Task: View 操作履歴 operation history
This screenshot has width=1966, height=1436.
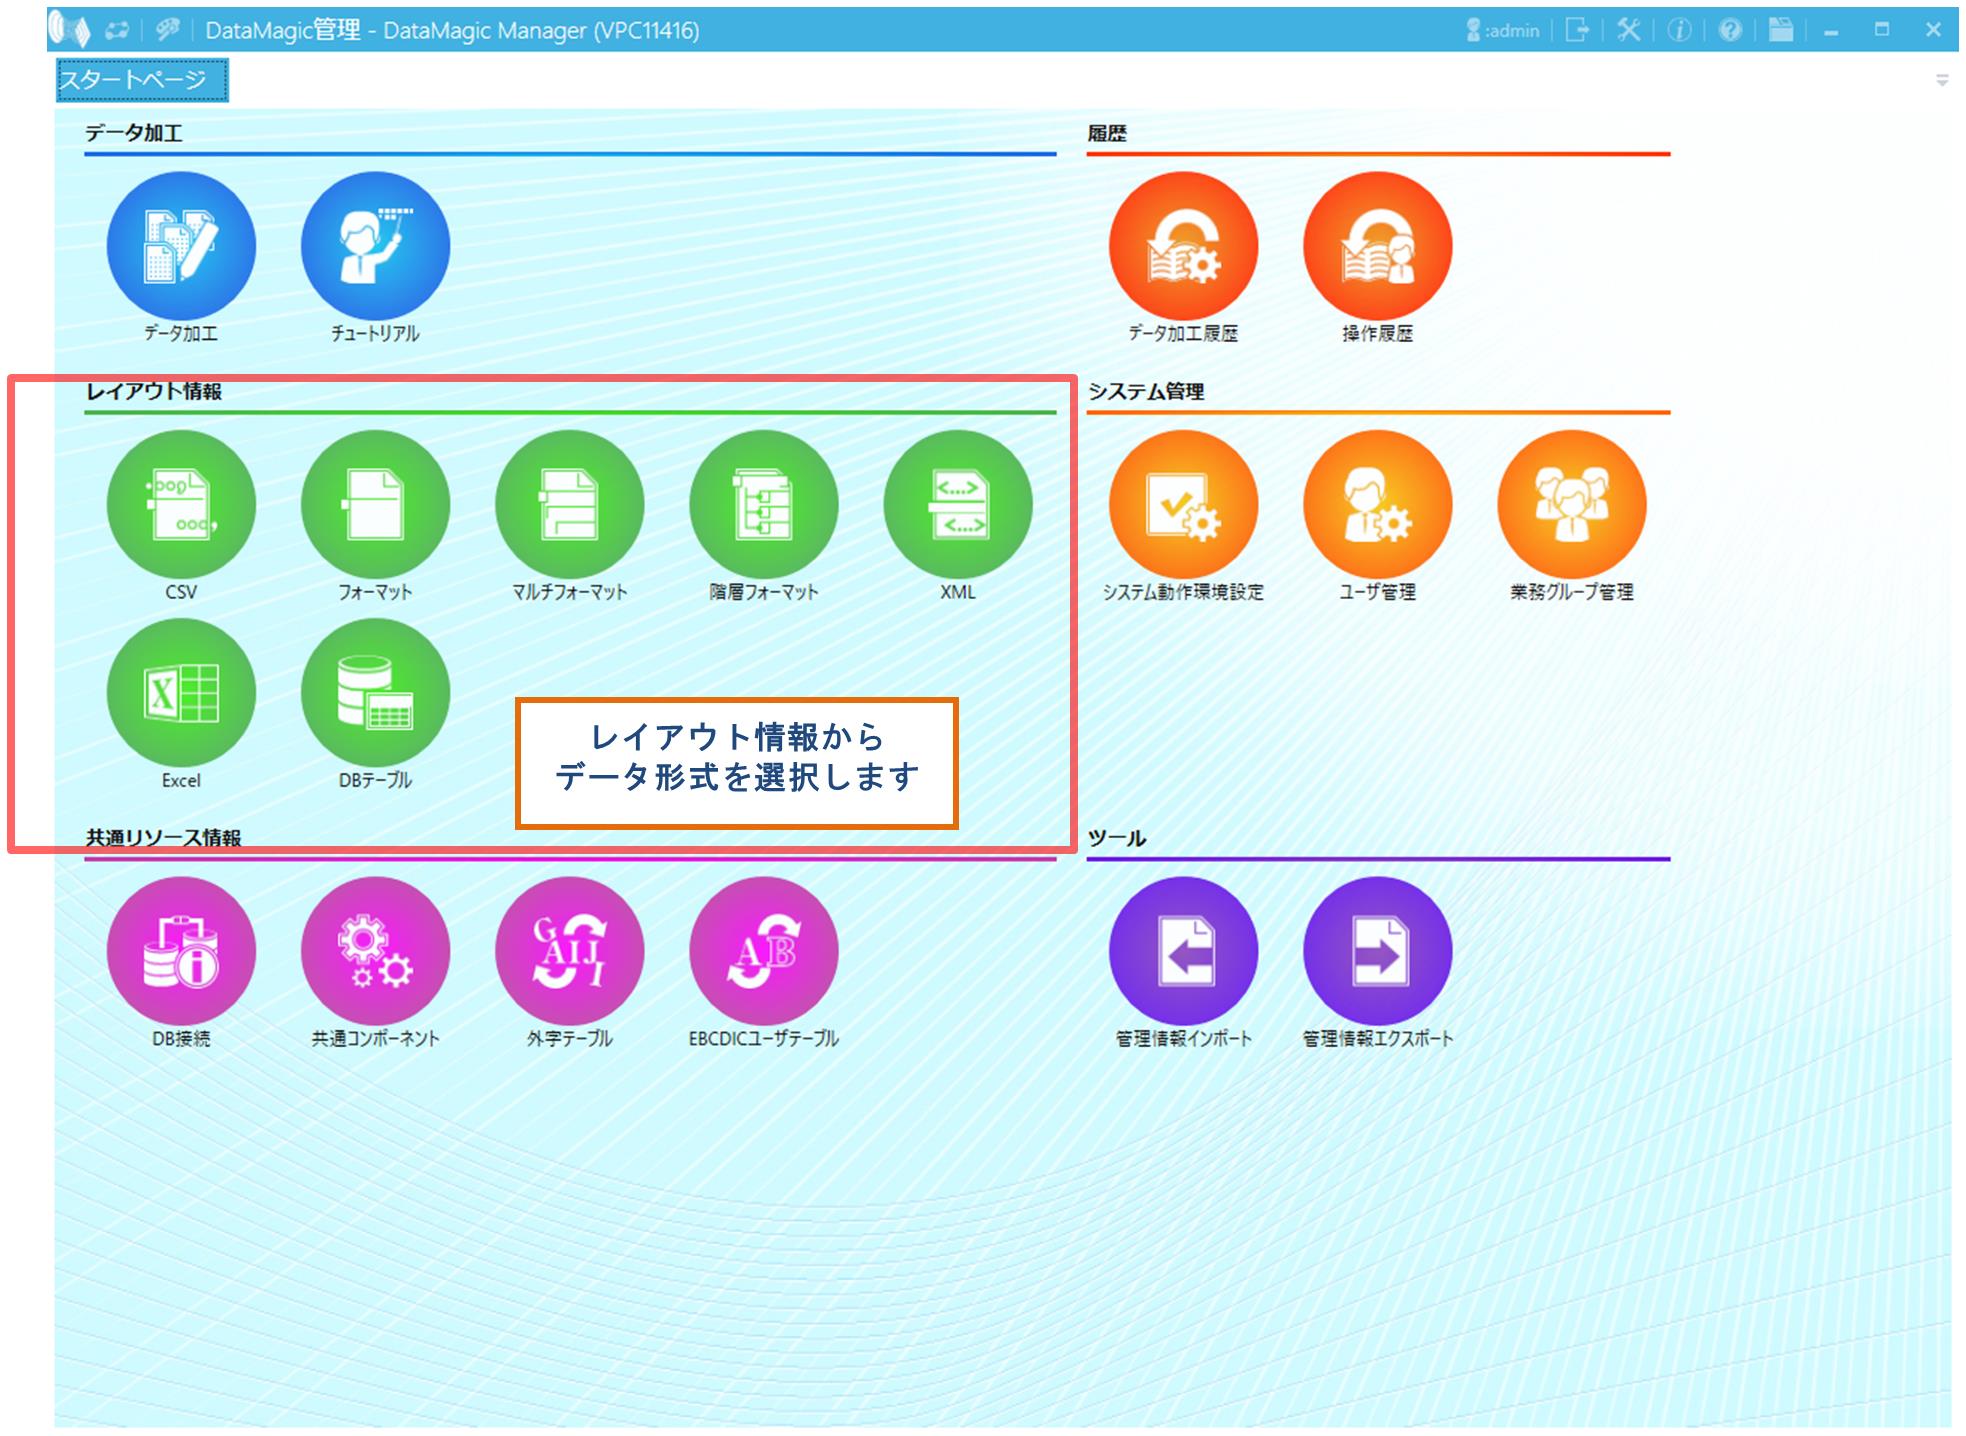Action: click(1377, 246)
